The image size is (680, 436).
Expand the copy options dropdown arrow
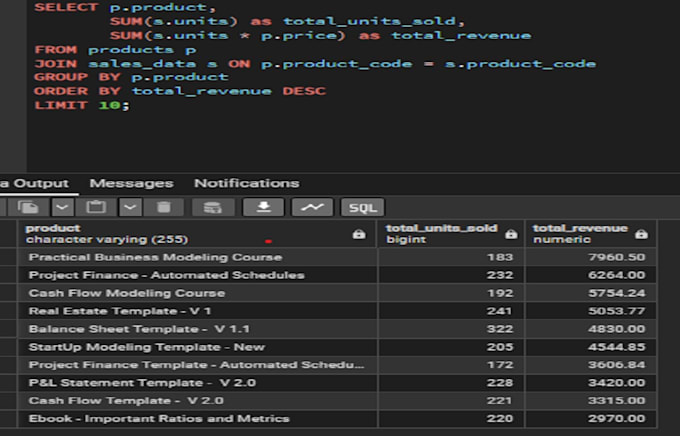(62, 207)
